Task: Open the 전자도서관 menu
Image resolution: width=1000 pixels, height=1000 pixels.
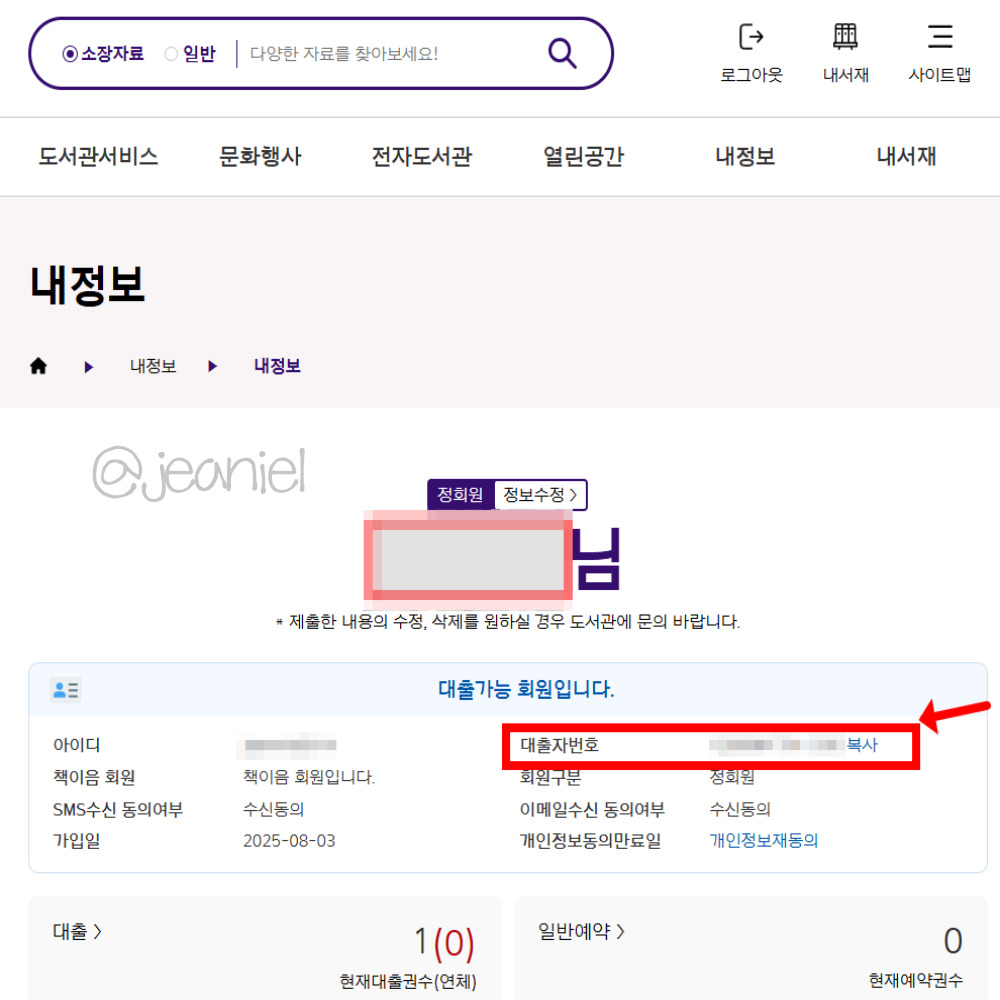Action: [420, 156]
